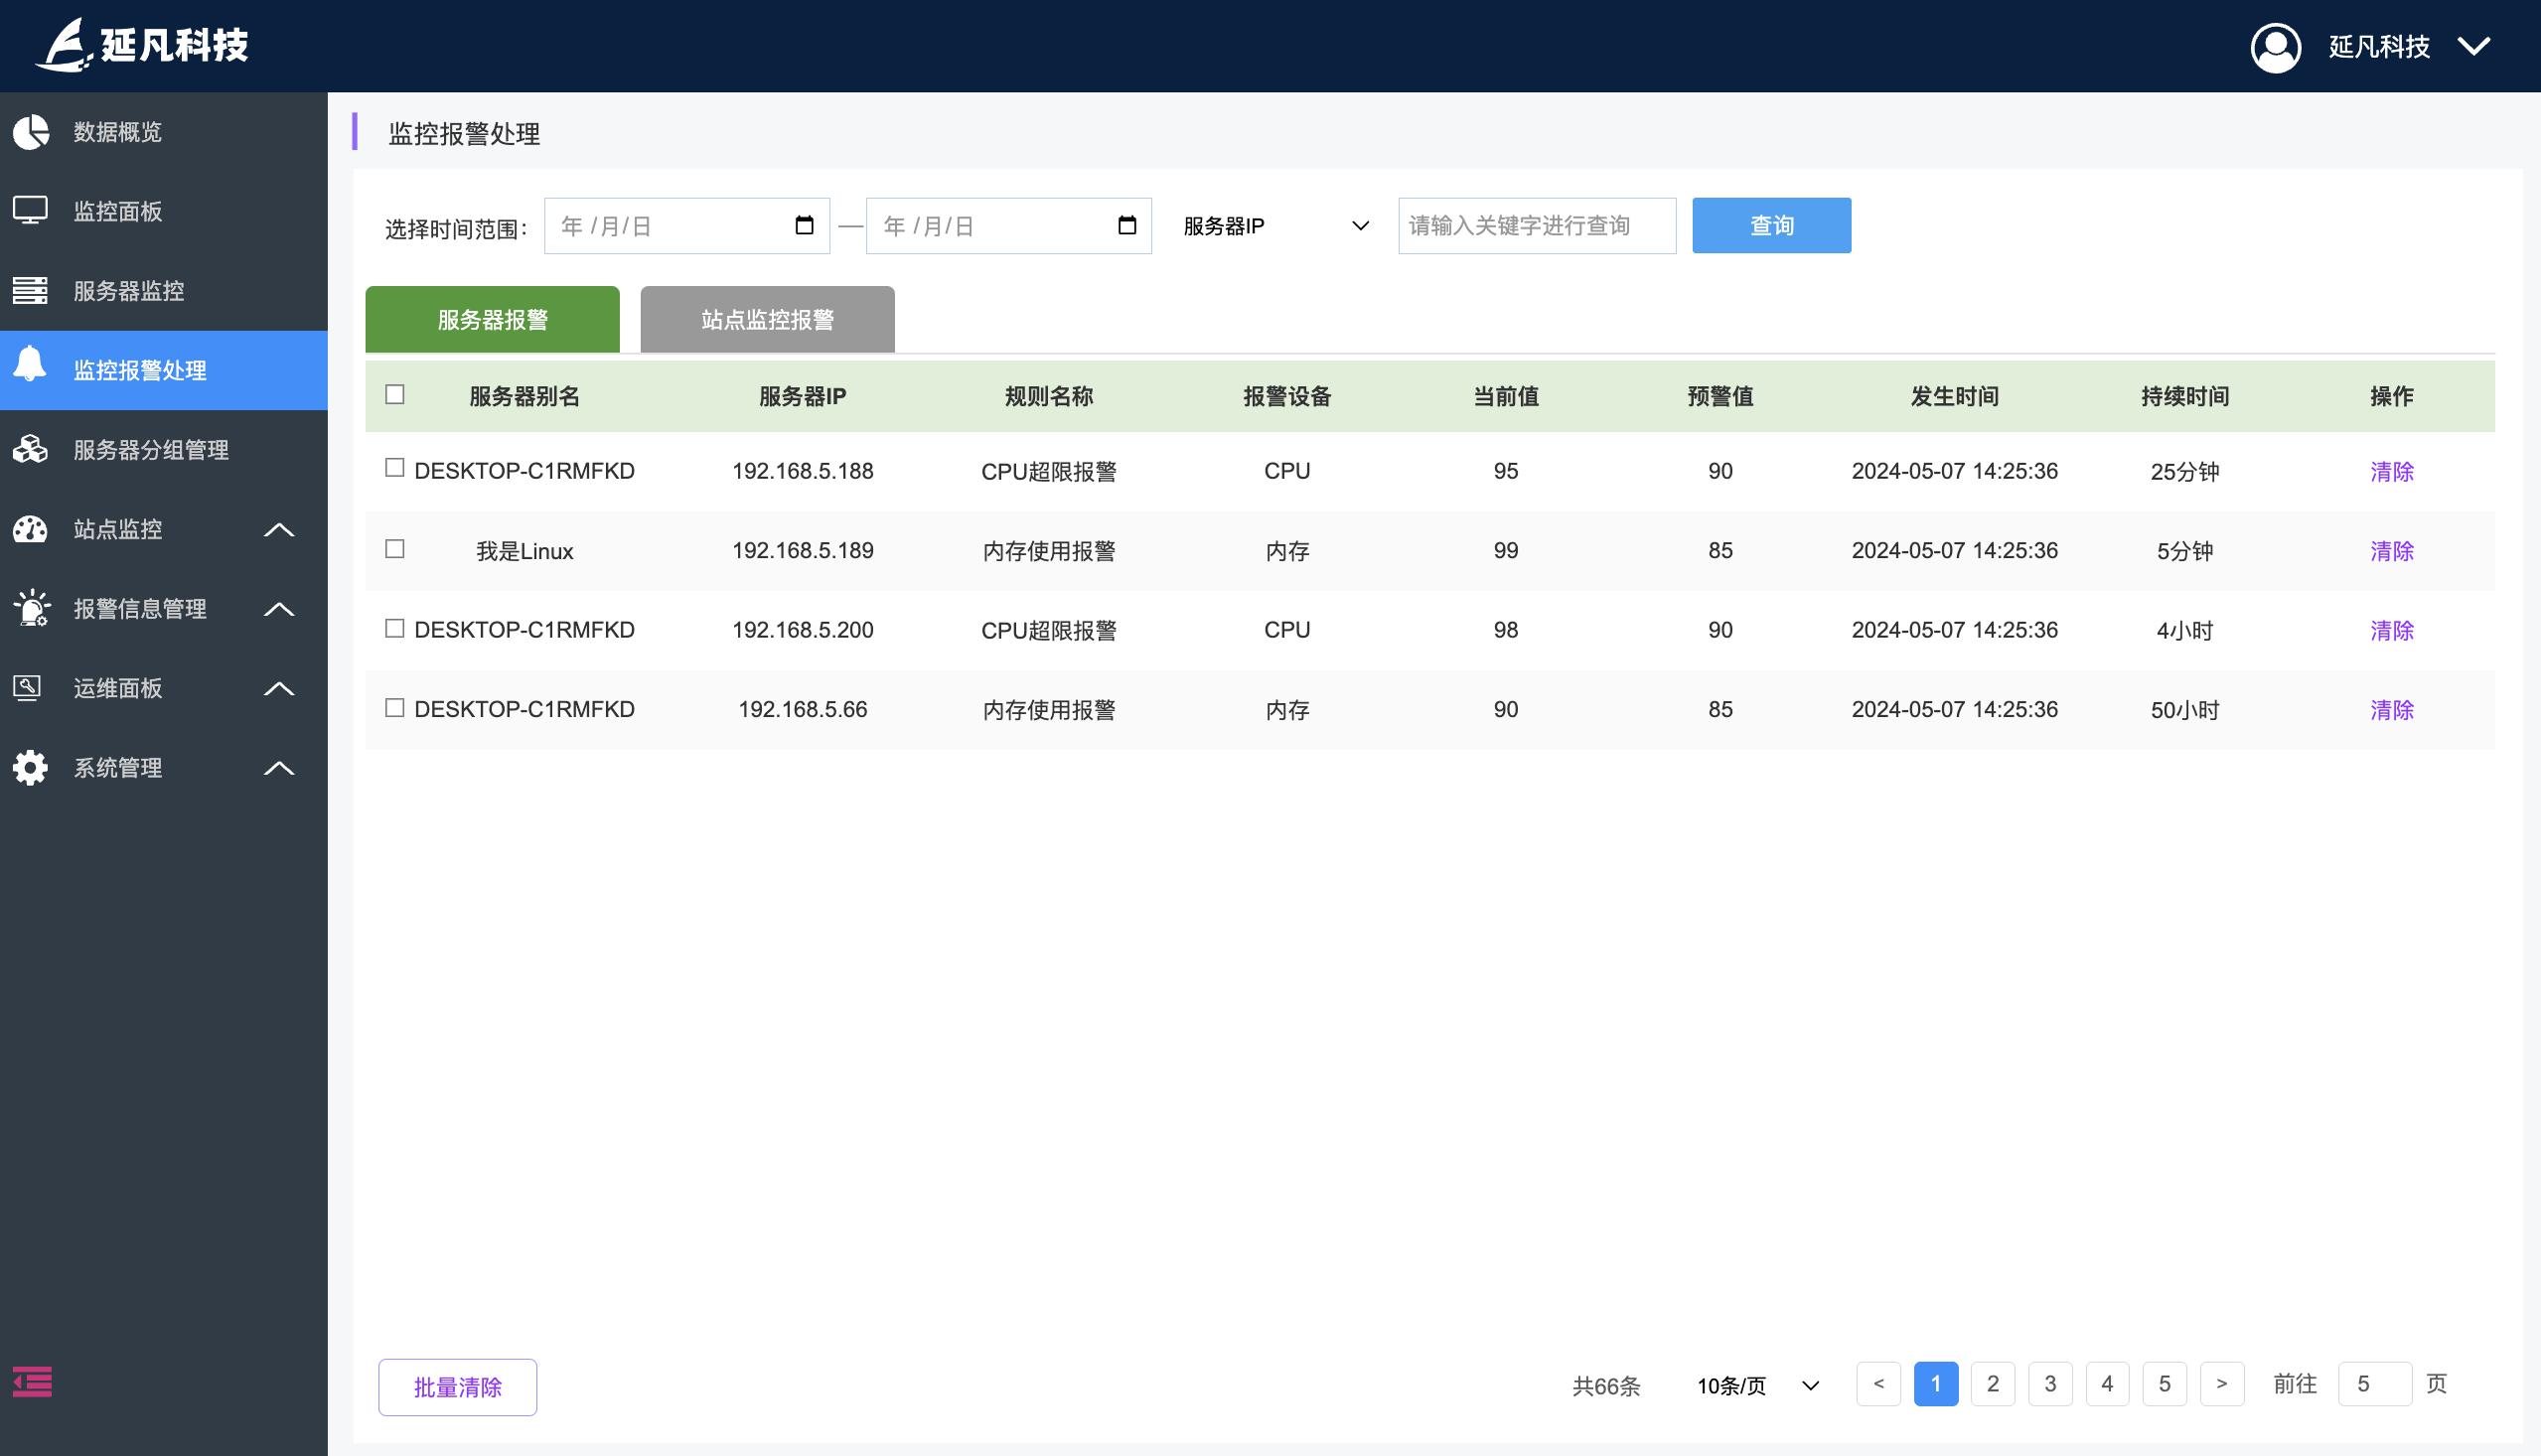
Task: Open the 10条/页 page size dropdown
Action: (1757, 1385)
